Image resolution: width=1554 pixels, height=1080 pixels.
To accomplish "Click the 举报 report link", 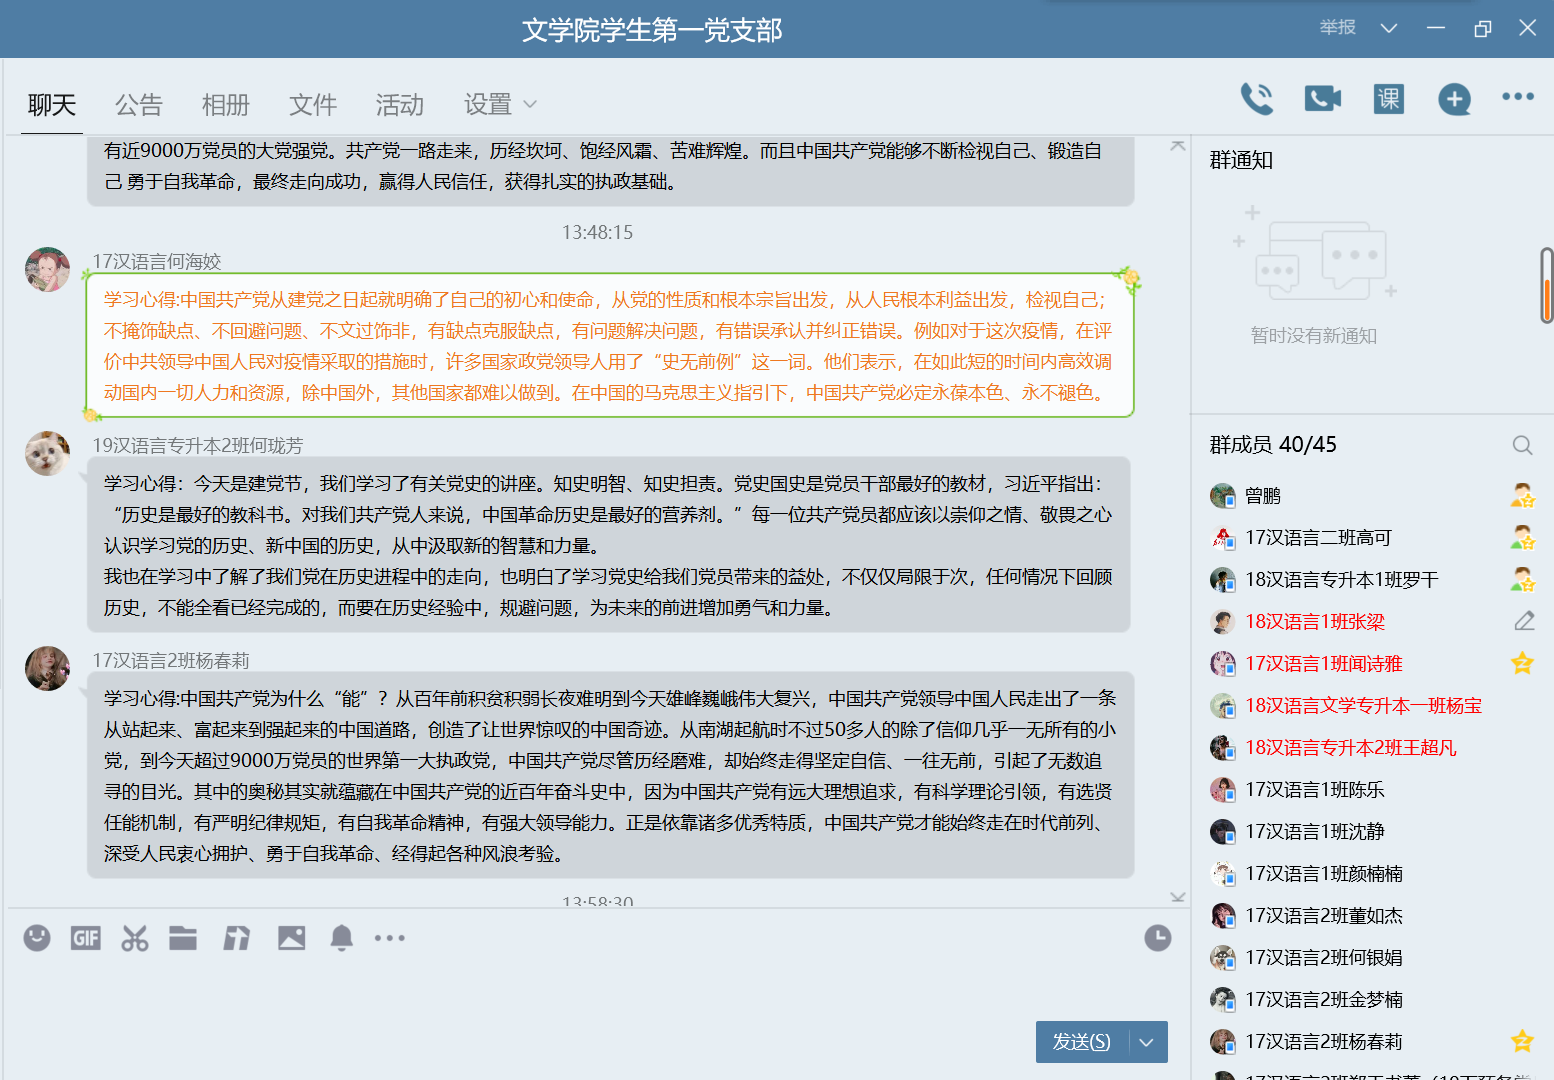I will click(1337, 28).
